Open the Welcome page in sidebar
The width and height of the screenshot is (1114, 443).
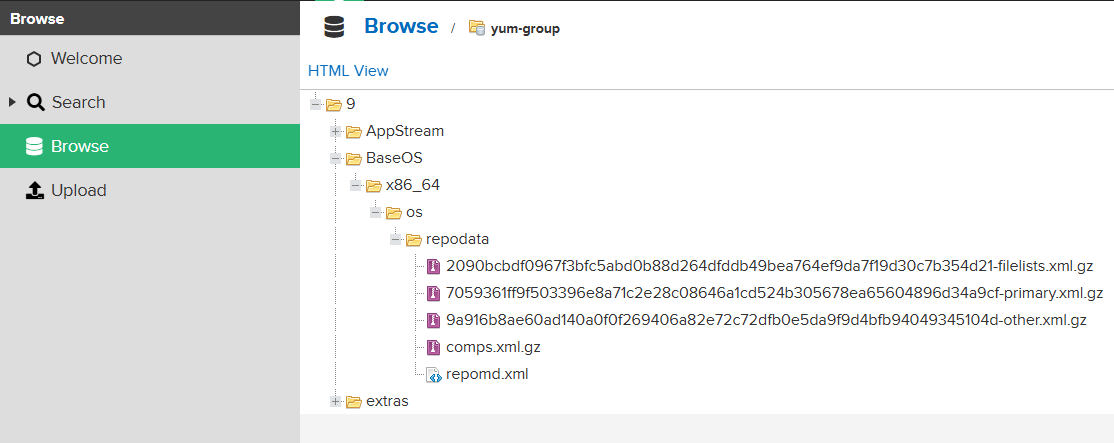[150, 58]
